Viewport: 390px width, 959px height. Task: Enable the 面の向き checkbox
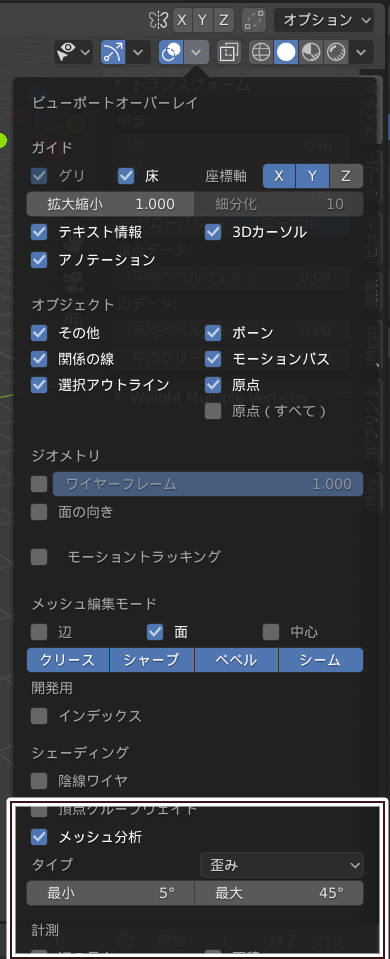pyautogui.click(x=39, y=511)
